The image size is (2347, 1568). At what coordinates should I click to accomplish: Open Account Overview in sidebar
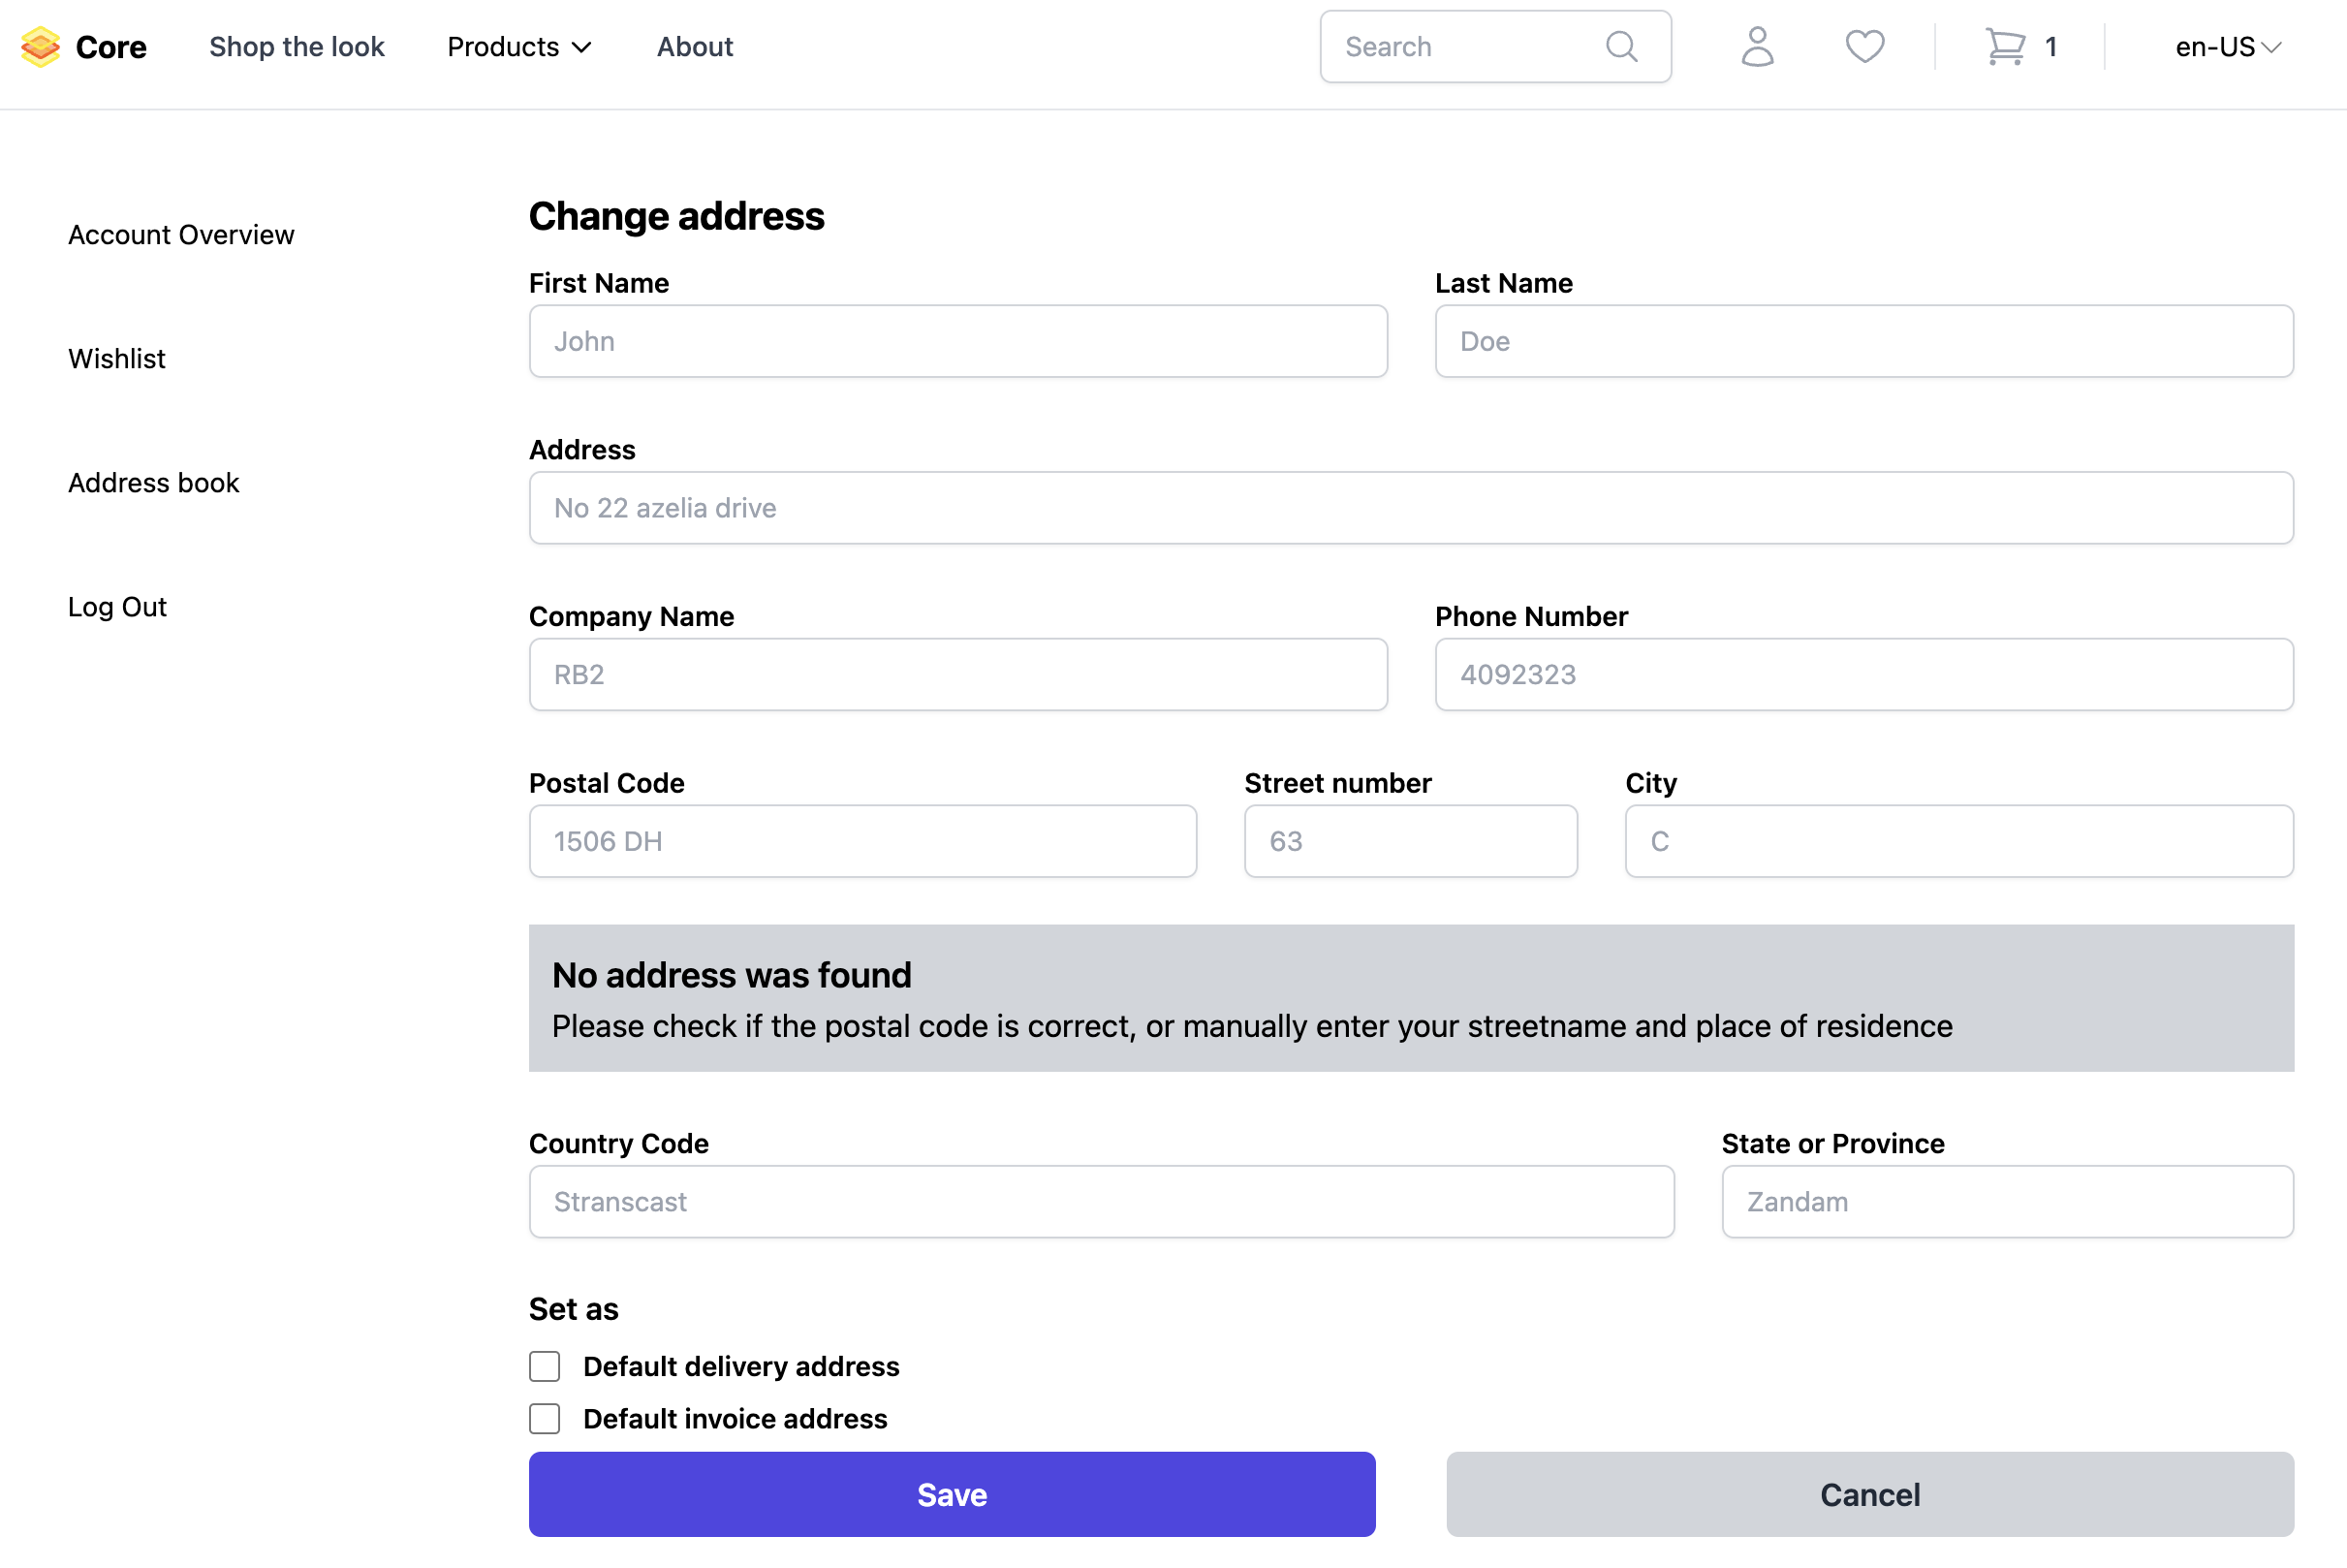click(x=181, y=234)
